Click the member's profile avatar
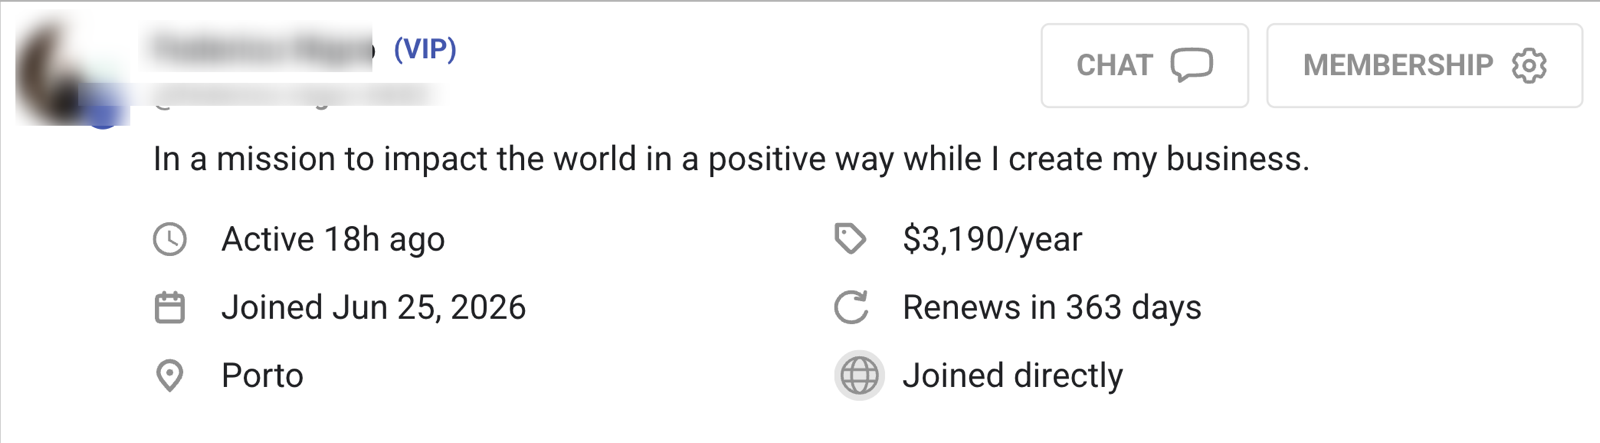1600x443 pixels. [70, 72]
